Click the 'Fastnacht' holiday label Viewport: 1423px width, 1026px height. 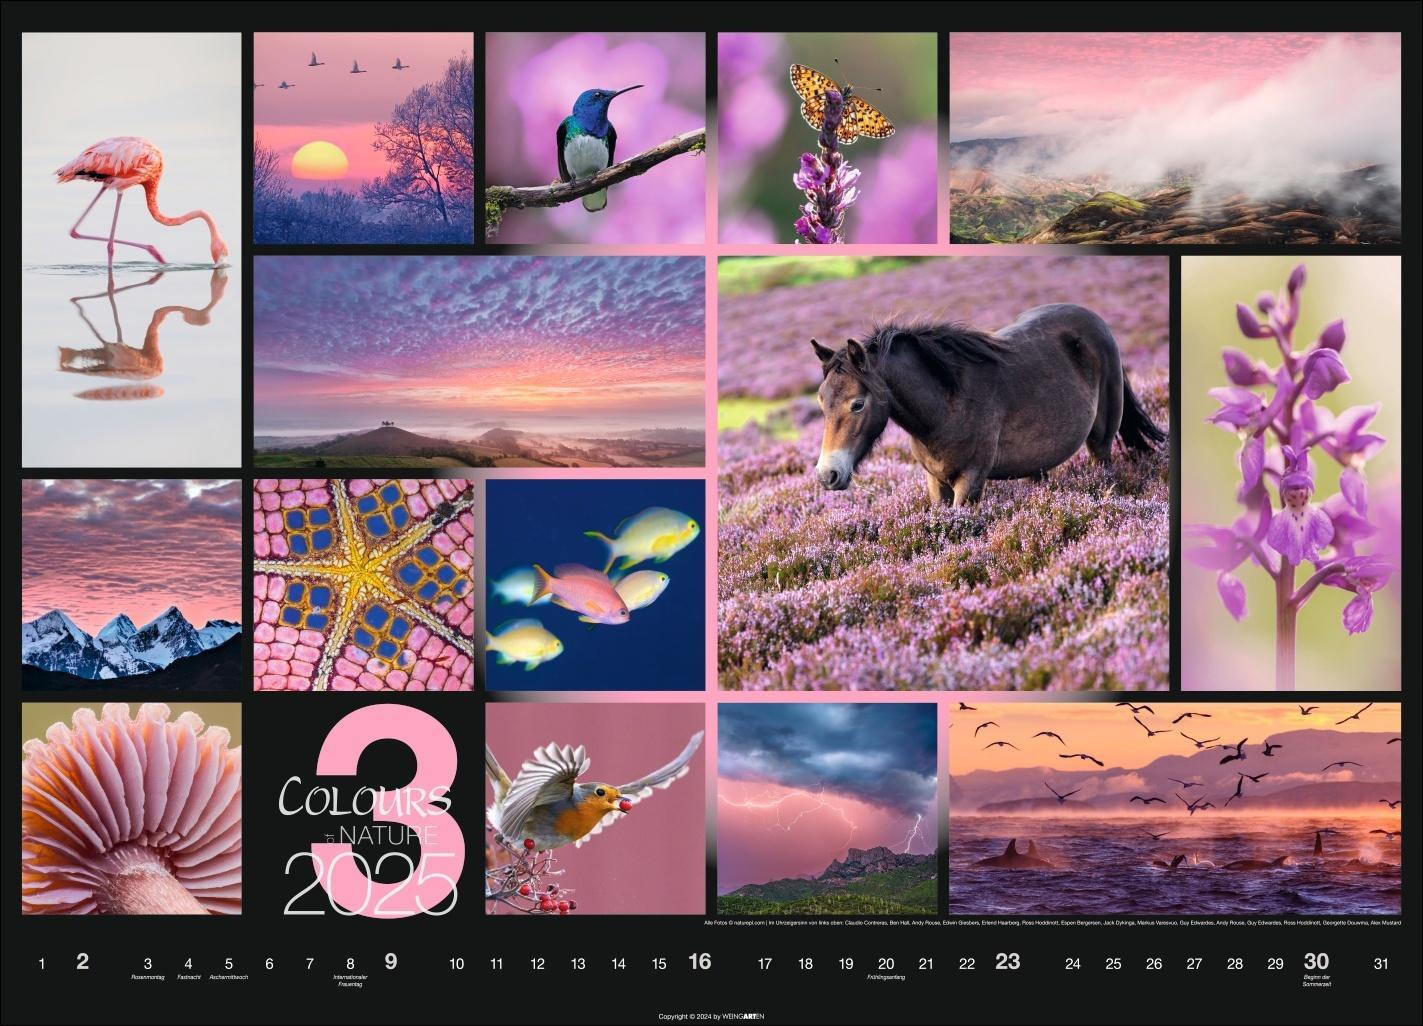click(188, 977)
